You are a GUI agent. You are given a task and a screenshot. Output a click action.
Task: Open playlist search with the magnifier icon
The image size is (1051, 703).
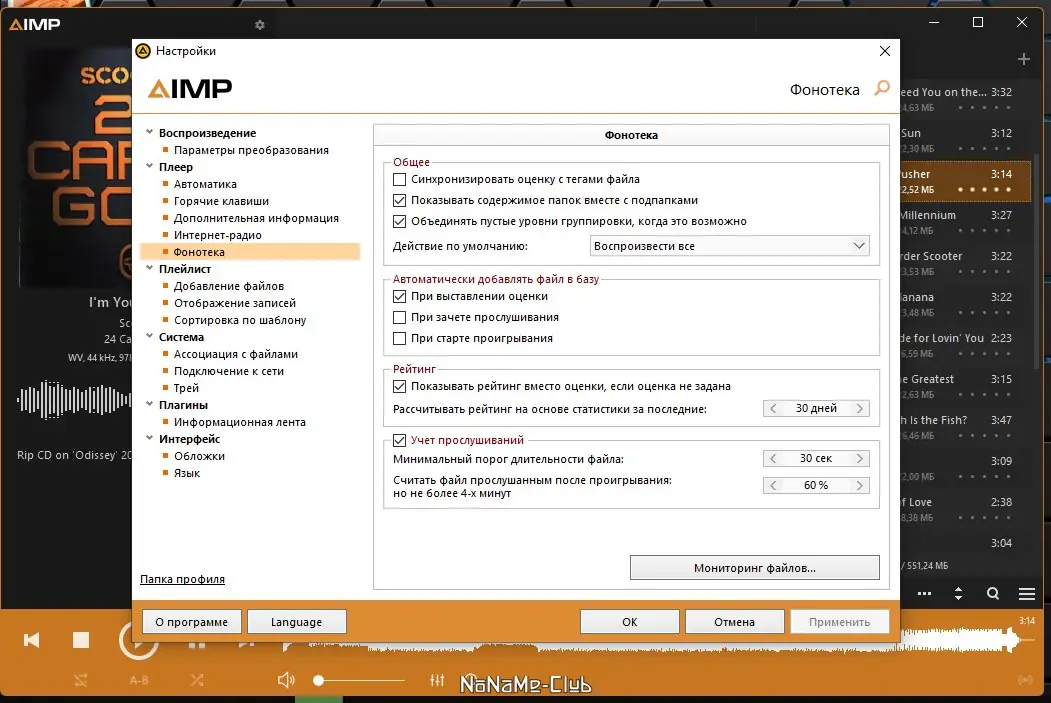(x=992, y=593)
